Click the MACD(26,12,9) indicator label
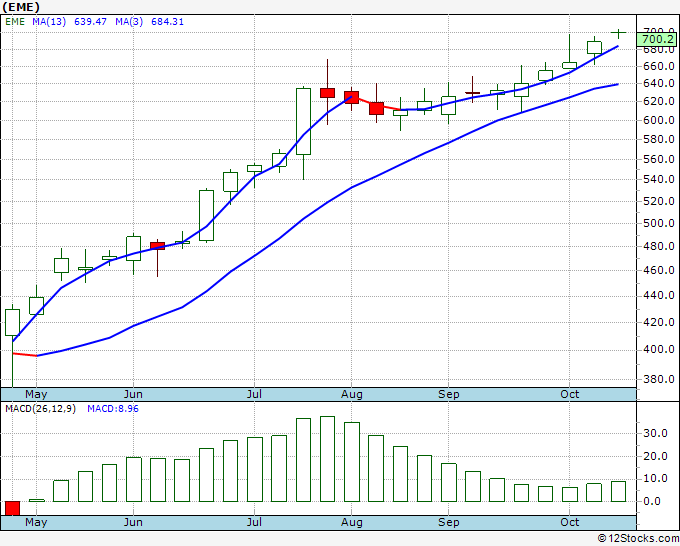Screen dimensions: 680x546 [x=40, y=409]
